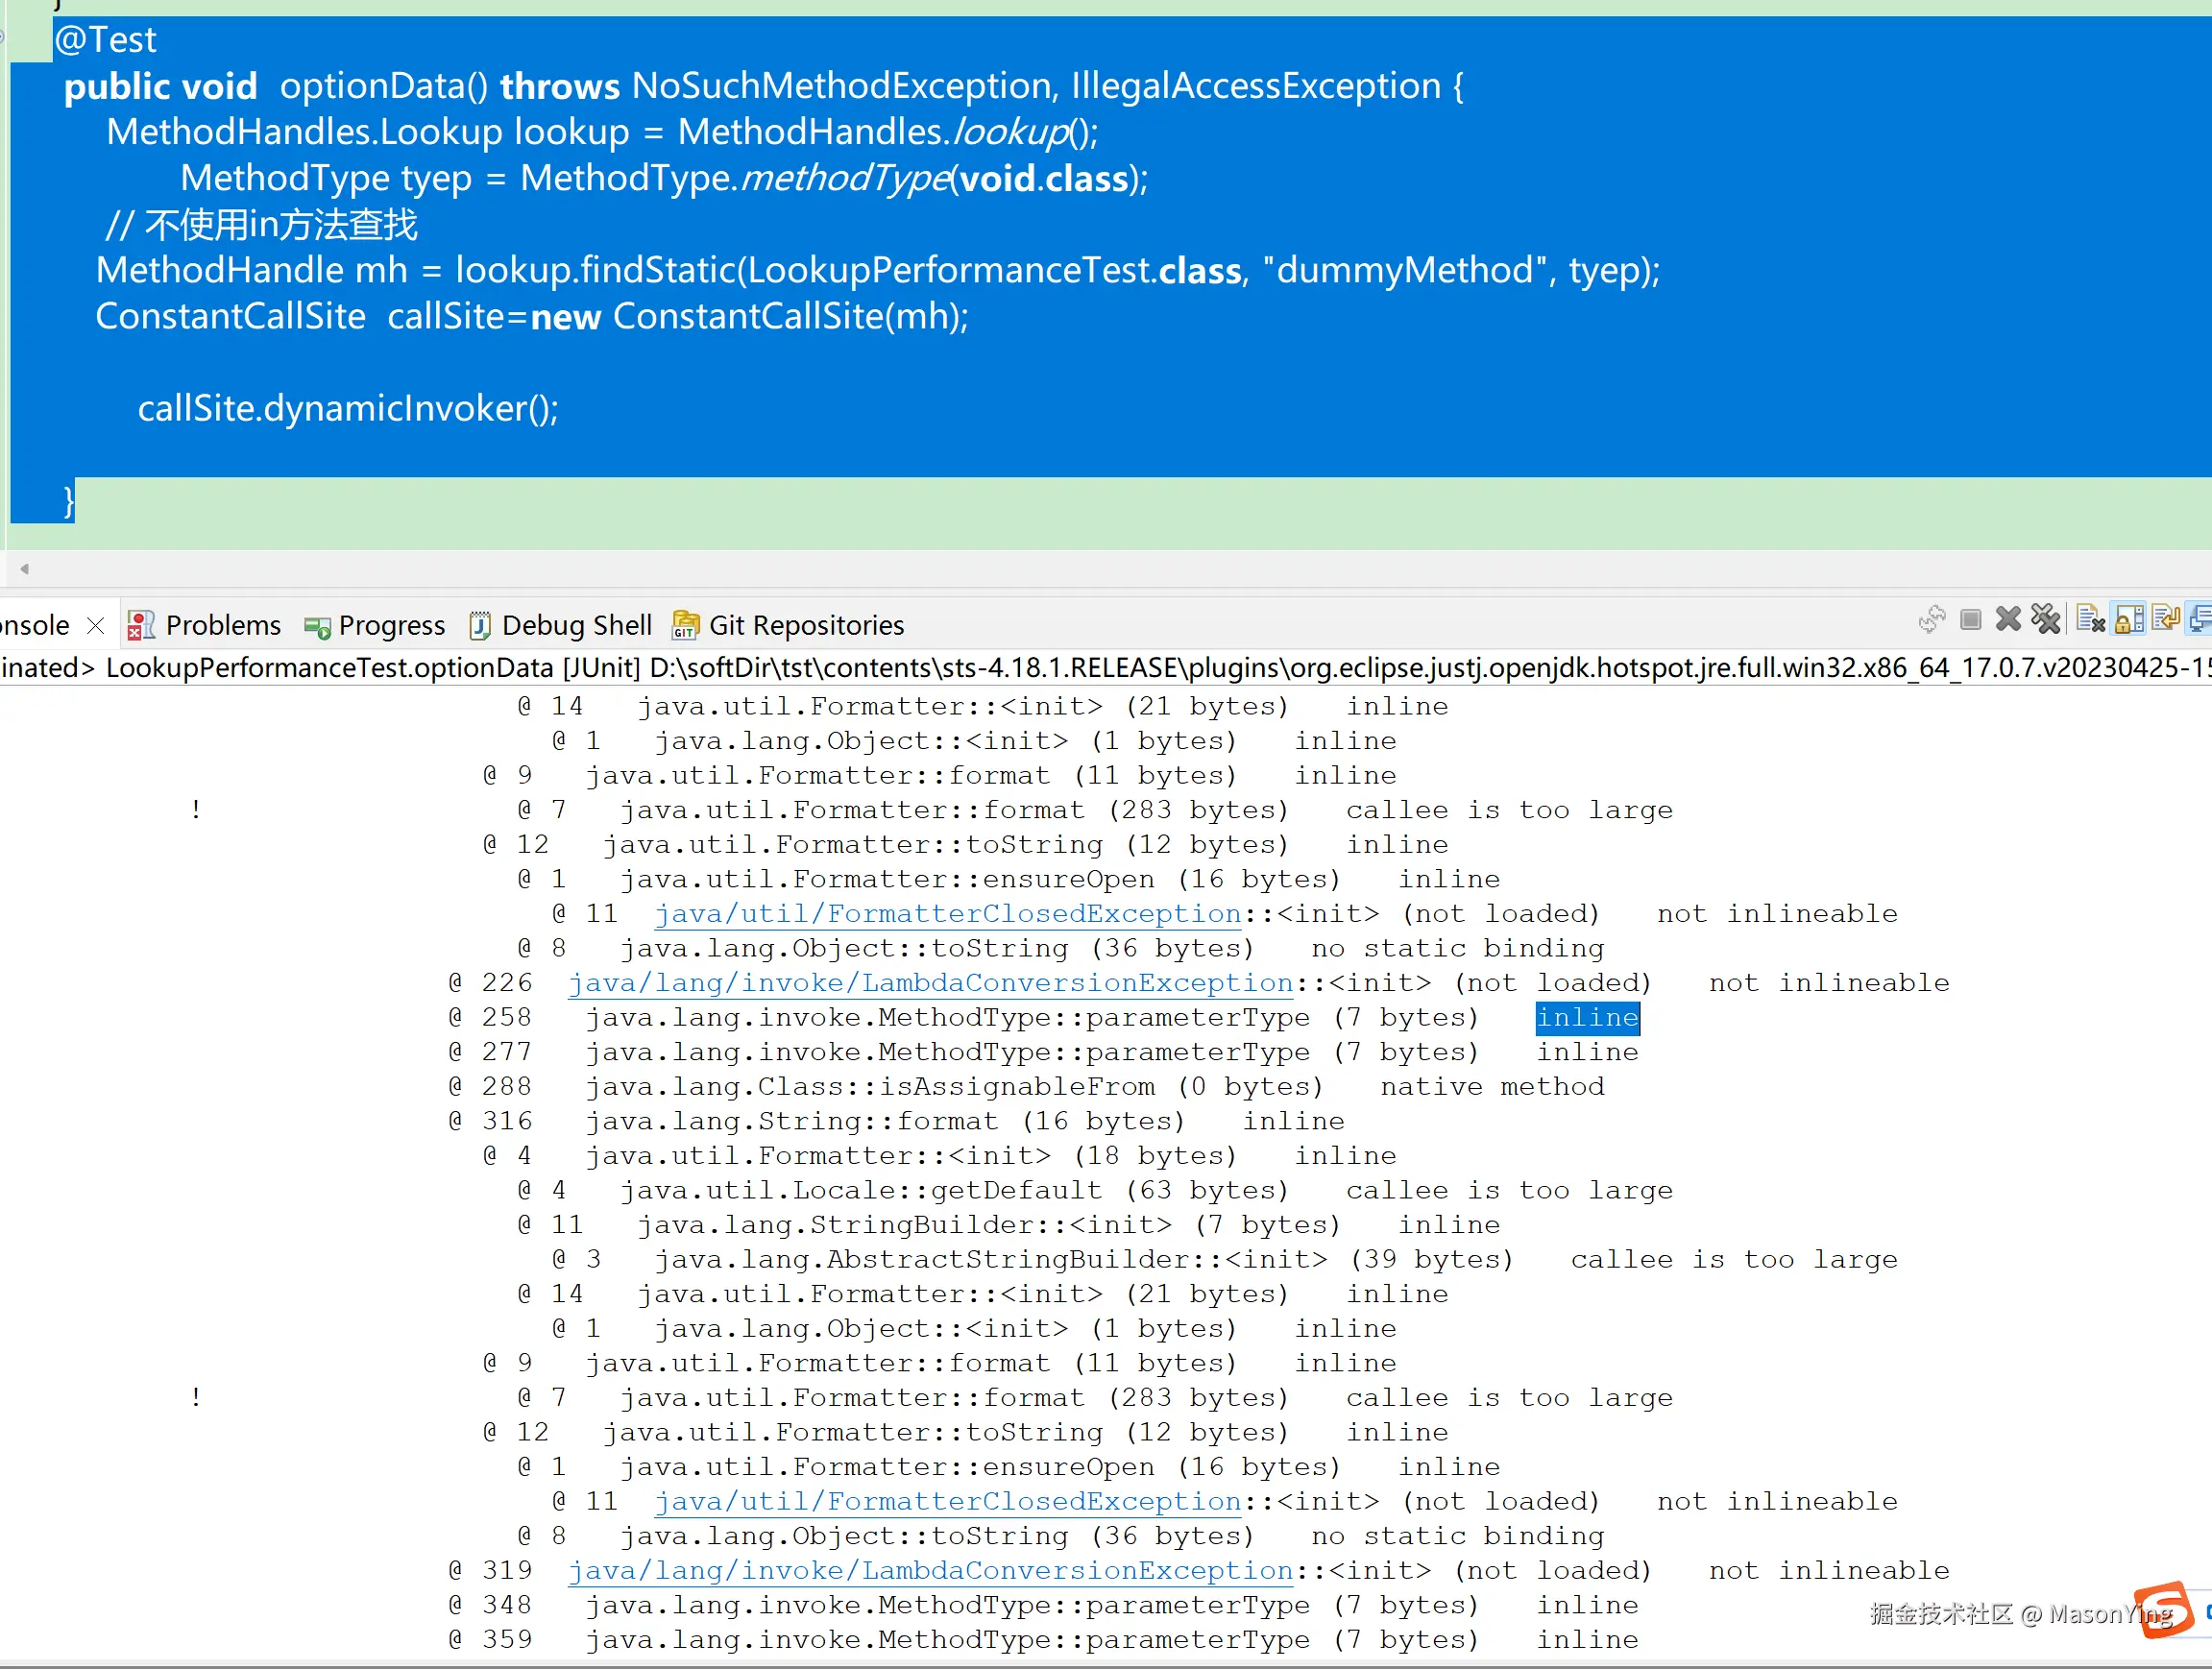Screen dimensions: 2212x1669
Task: Click Remove All Terminated Launches icon
Action: pos(2046,620)
